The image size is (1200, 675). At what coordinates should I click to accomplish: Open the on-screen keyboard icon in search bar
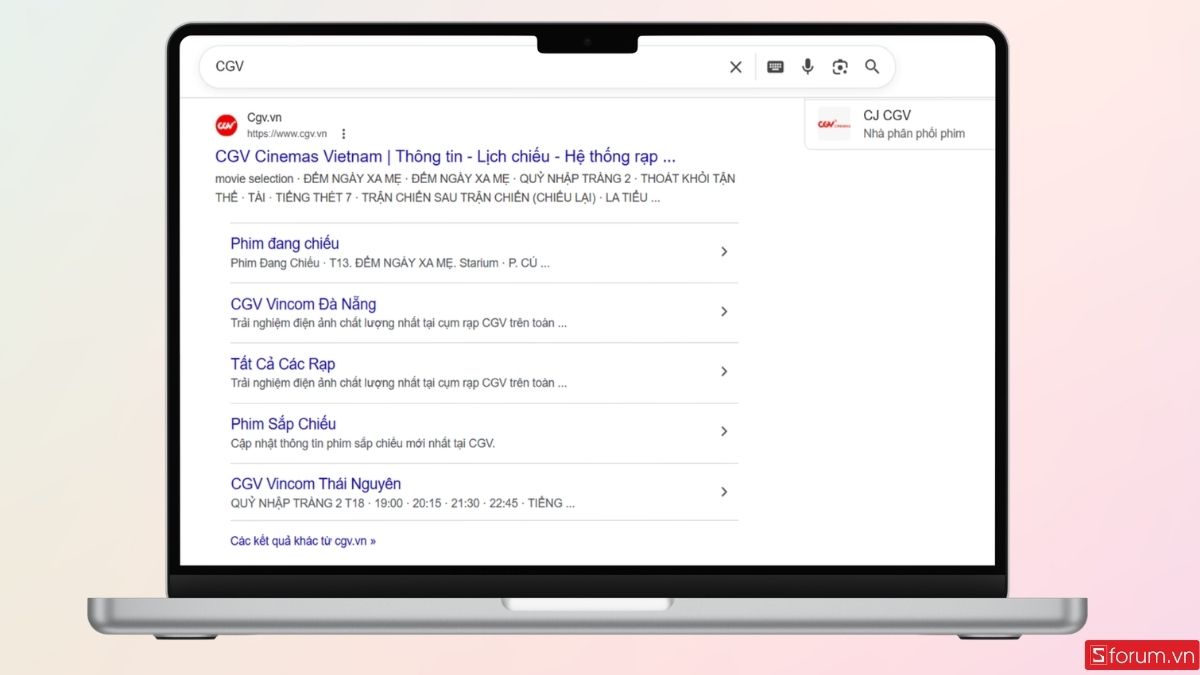(x=774, y=66)
